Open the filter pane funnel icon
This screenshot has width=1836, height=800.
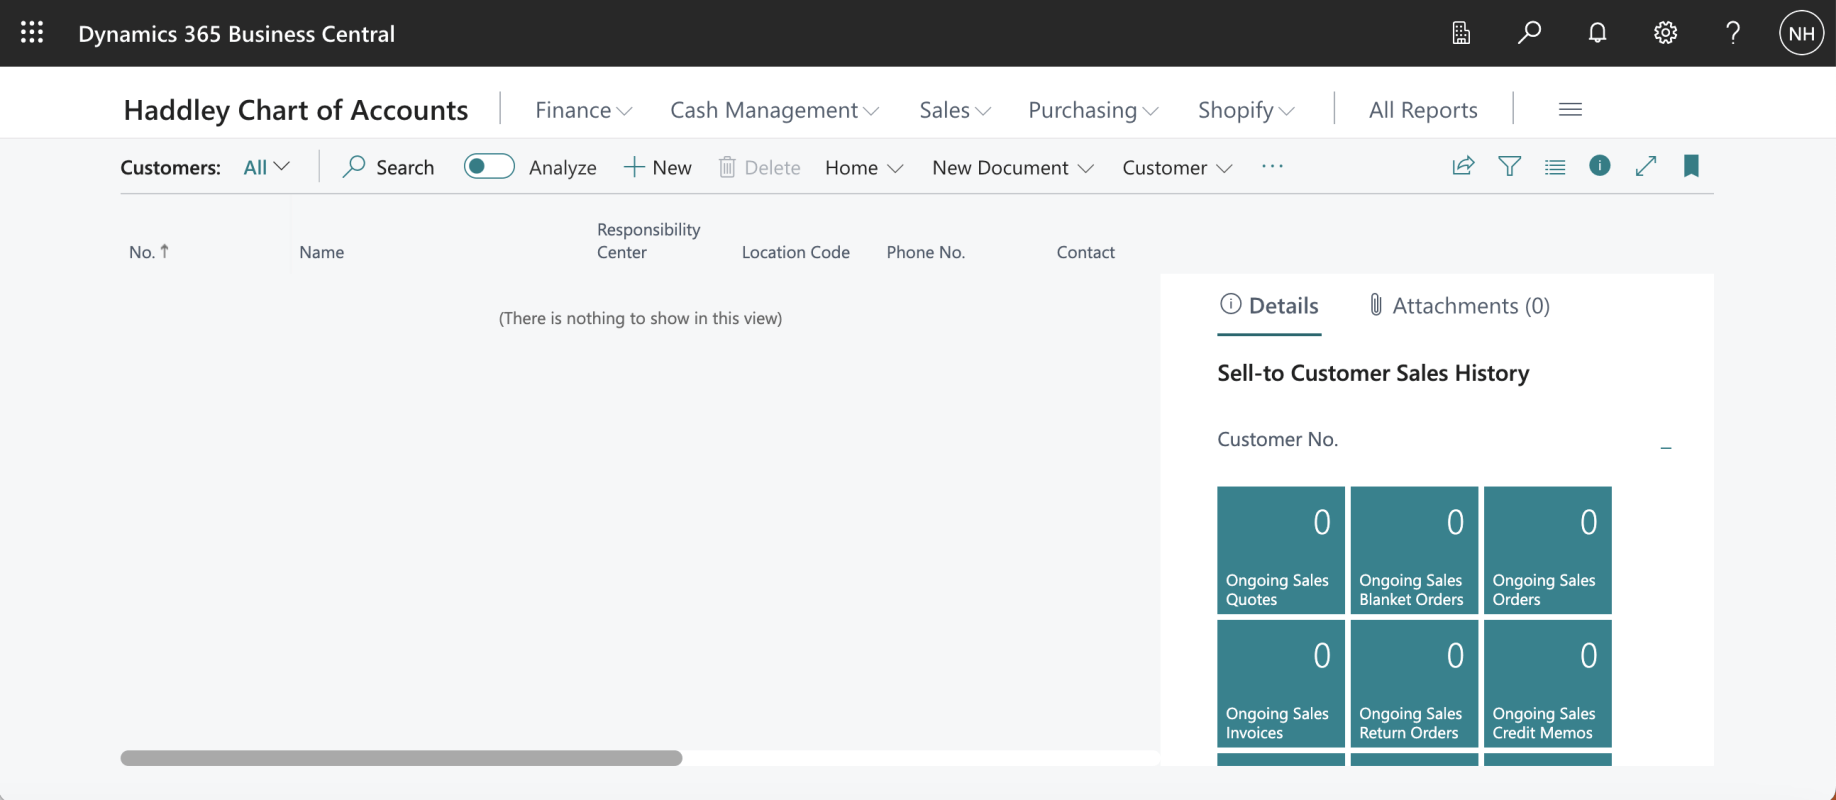[x=1509, y=166]
